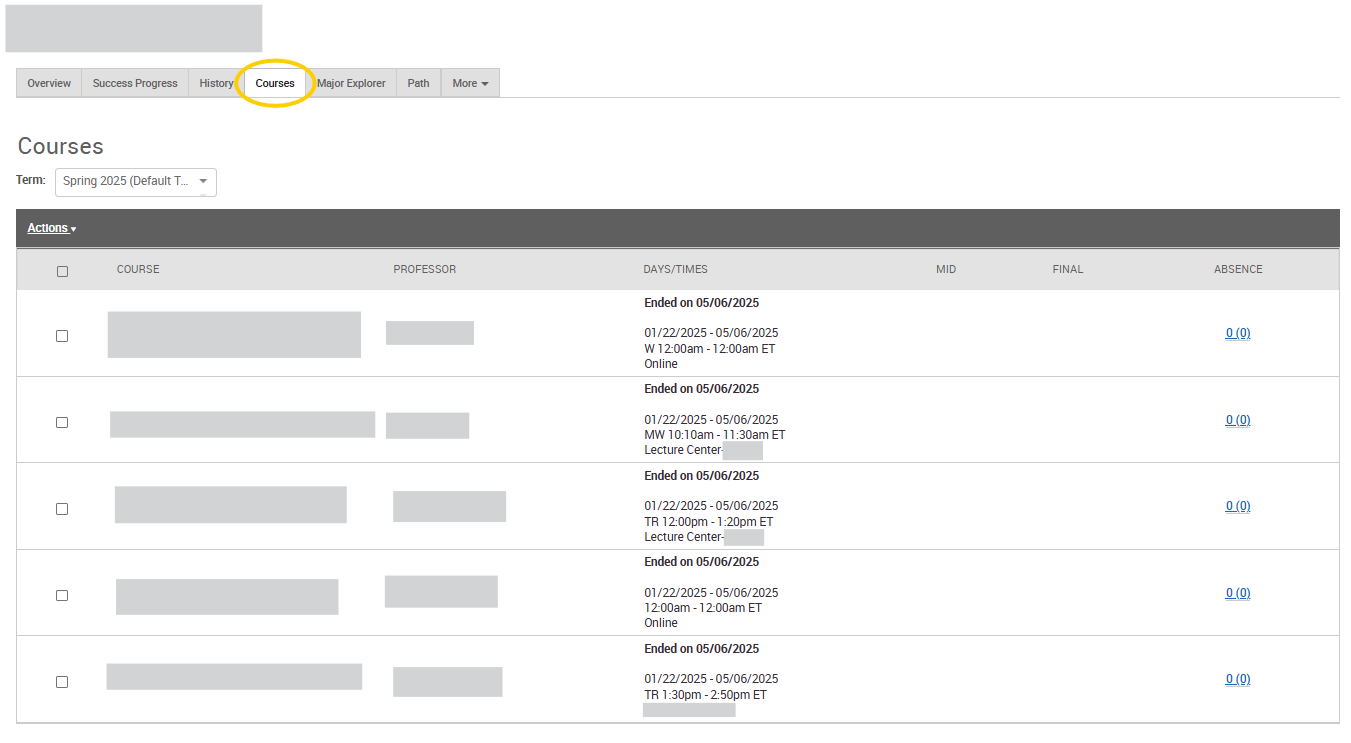The height and width of the screenshot is (743, 1351).
Task: Tick checkbox for the W 12:00am online course
Action: (x=62, y=336)
